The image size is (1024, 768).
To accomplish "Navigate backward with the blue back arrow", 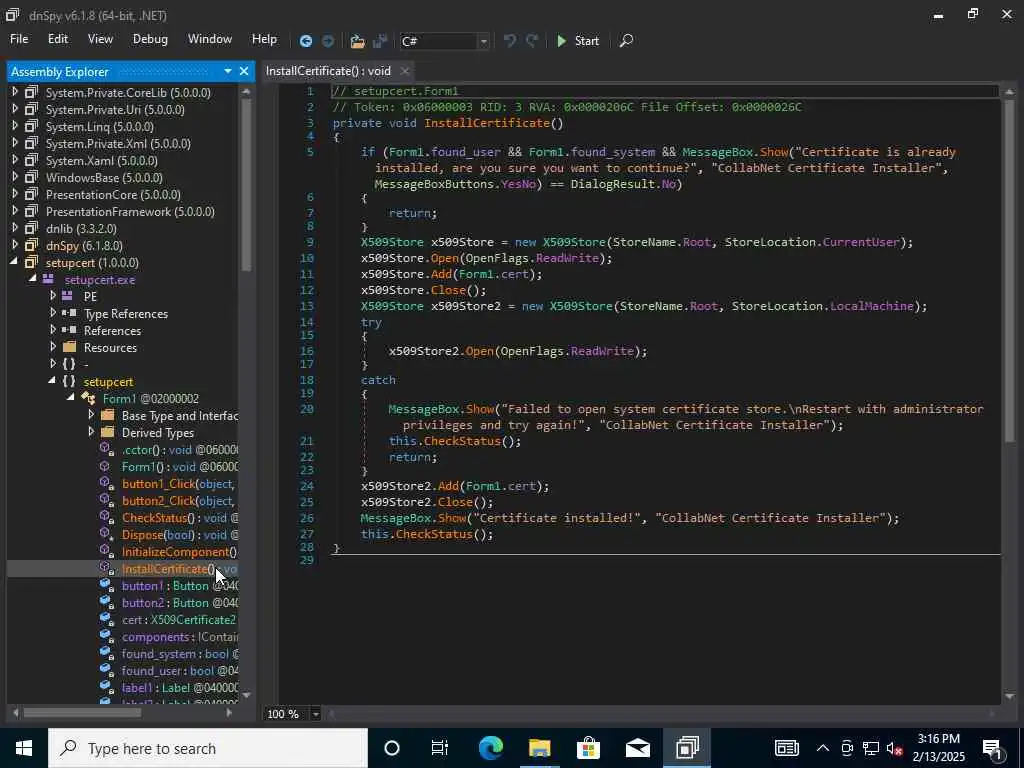I will tap(306, 41).
